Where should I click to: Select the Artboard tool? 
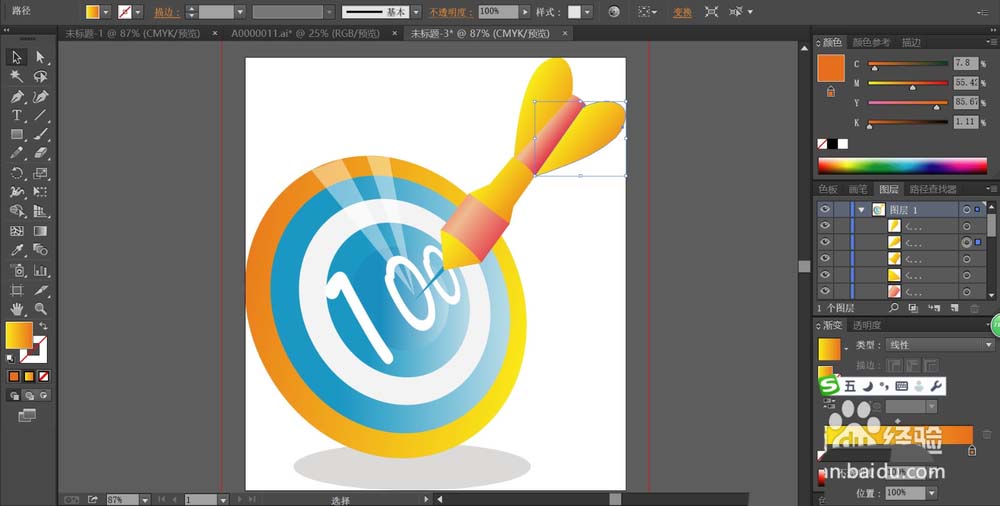[17, 290]
